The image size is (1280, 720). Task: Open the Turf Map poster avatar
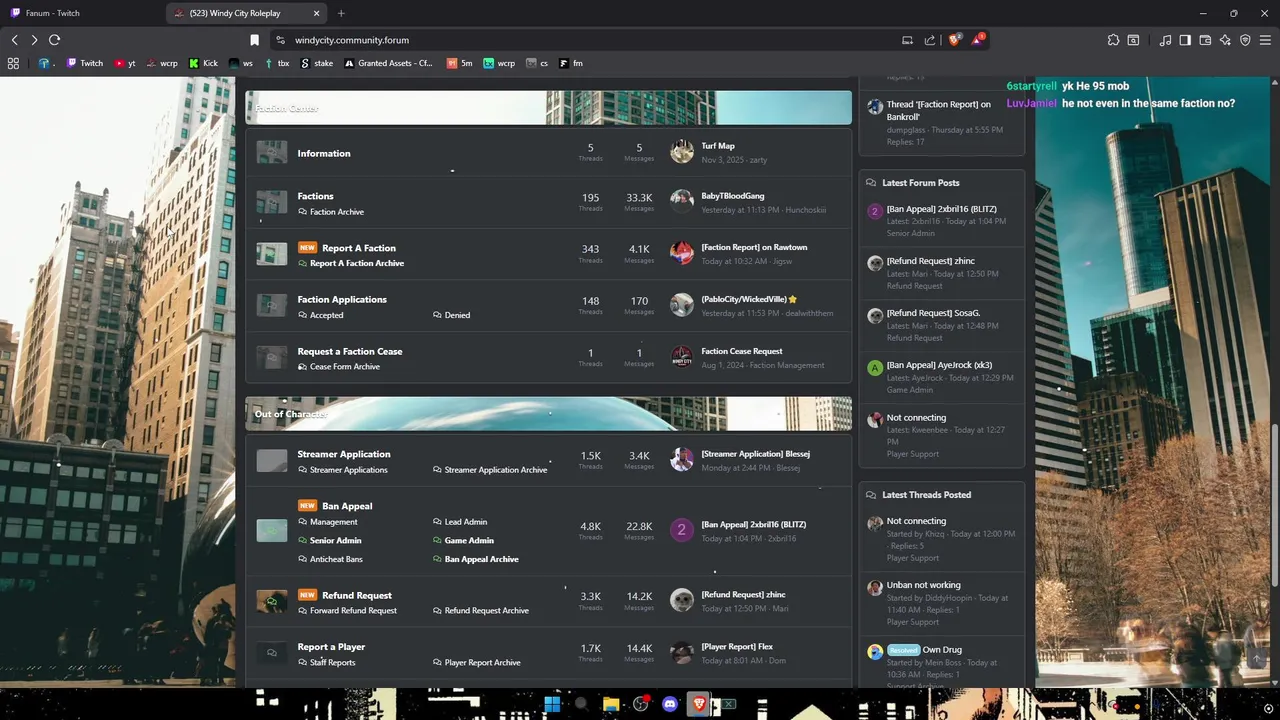682,152
